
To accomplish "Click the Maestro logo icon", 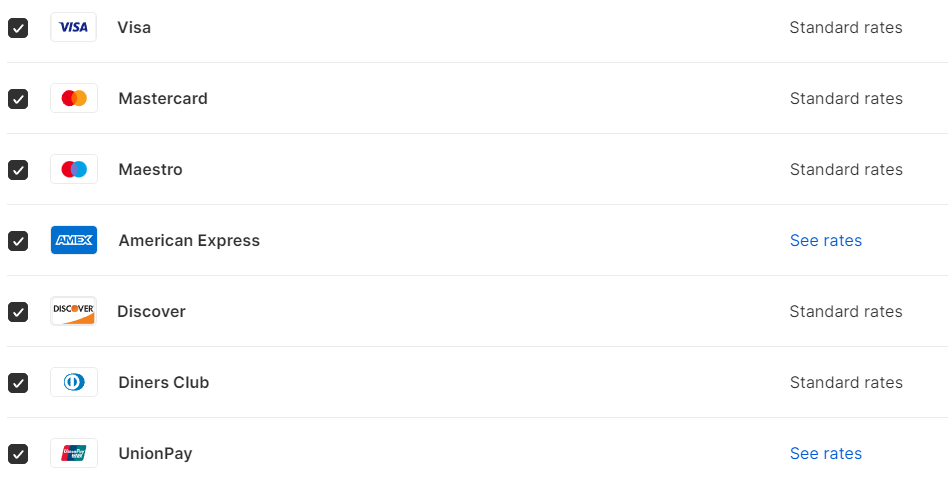I will pyautogui.click(x=74, y=169).
